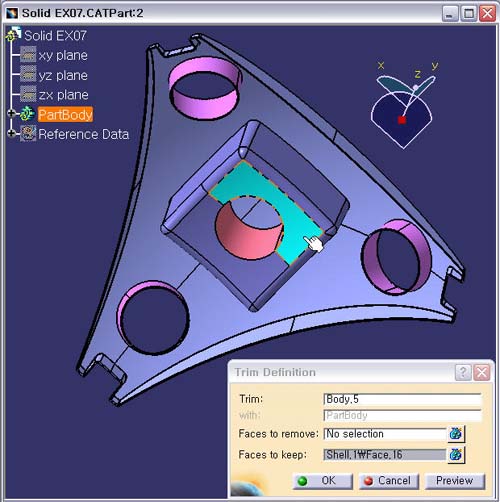Click the Faces to keep field
Viewport: 500px width, 502px height.
385,455
